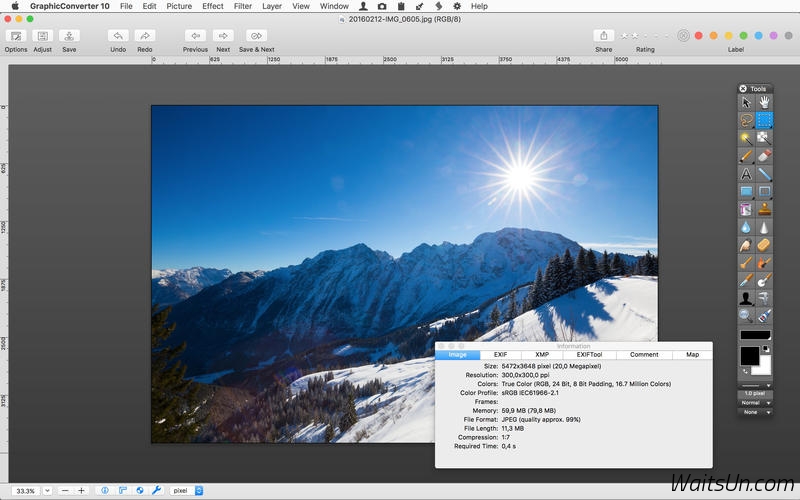The width and height of the screenshot is (800, 500).
Task: Switch to the Comment tab
Action: pos(644,355)
